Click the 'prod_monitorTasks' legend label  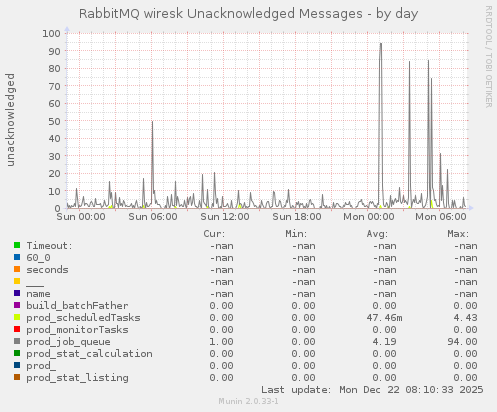[77, 330]
